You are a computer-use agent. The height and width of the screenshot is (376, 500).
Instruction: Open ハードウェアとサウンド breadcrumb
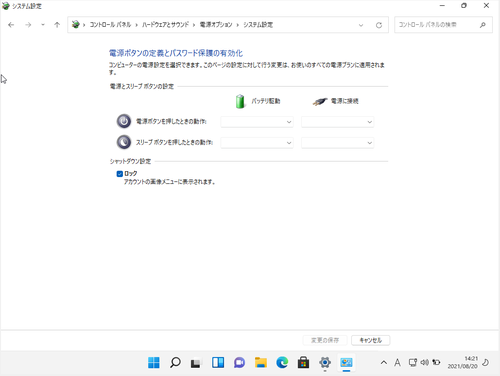click(165, 25)
